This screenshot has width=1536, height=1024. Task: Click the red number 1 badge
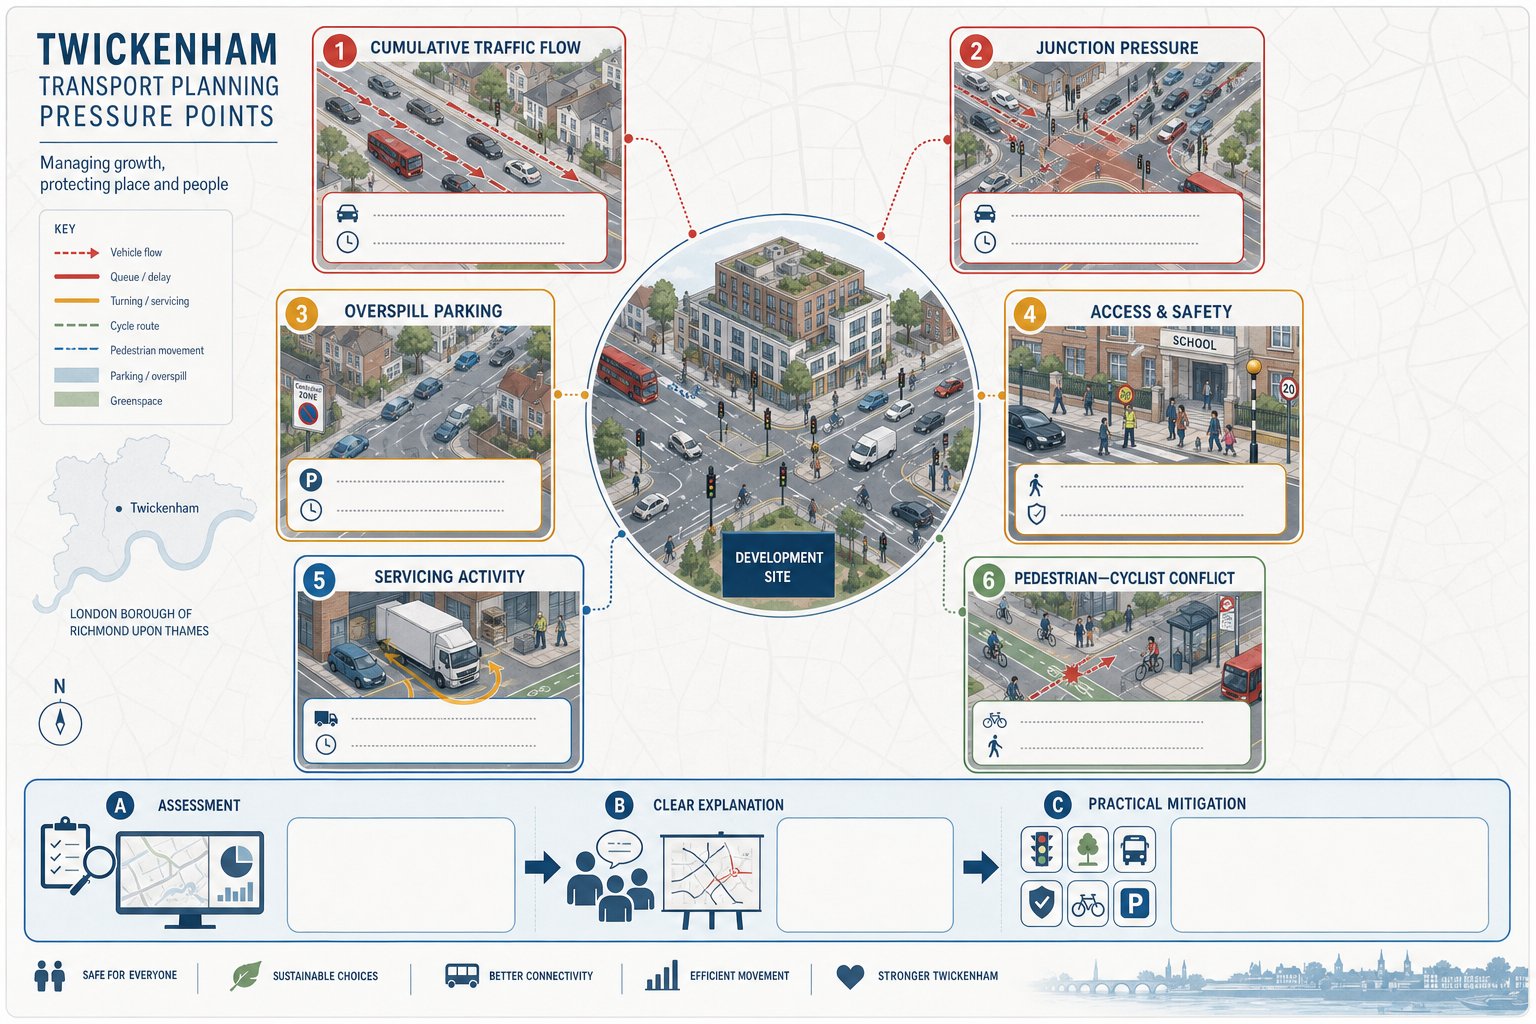pyautogui.click(x=339, y=50)
